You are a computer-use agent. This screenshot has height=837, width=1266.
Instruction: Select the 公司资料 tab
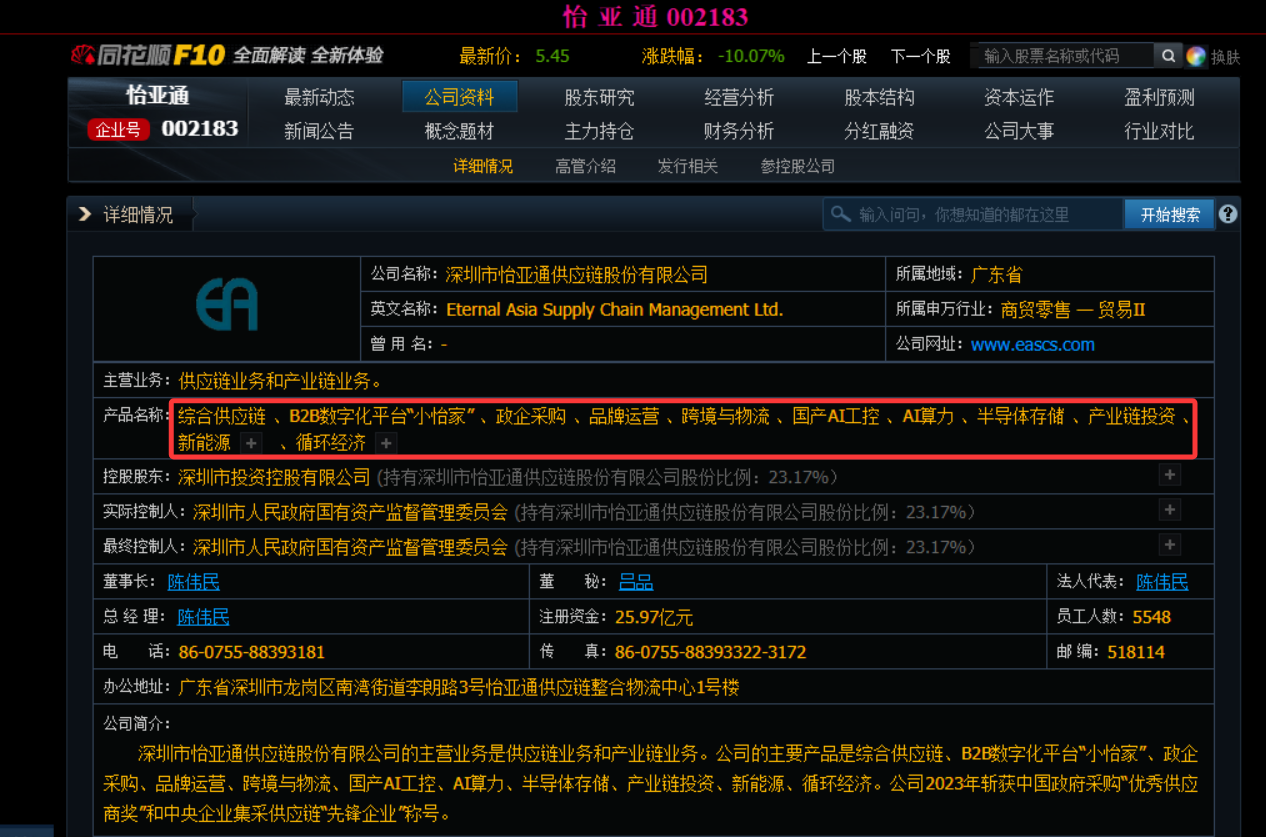pyautogui.click(x=459, y=97)
